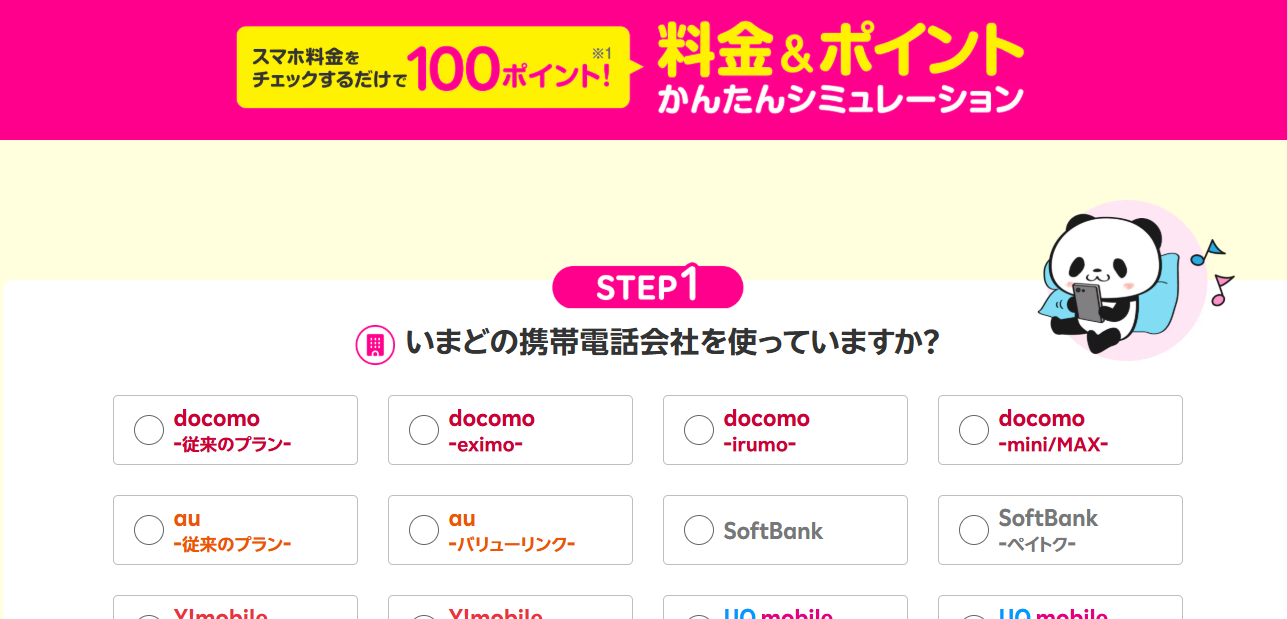
Task: Select docomo irumo as current carrier
Action: pos(699,430)
